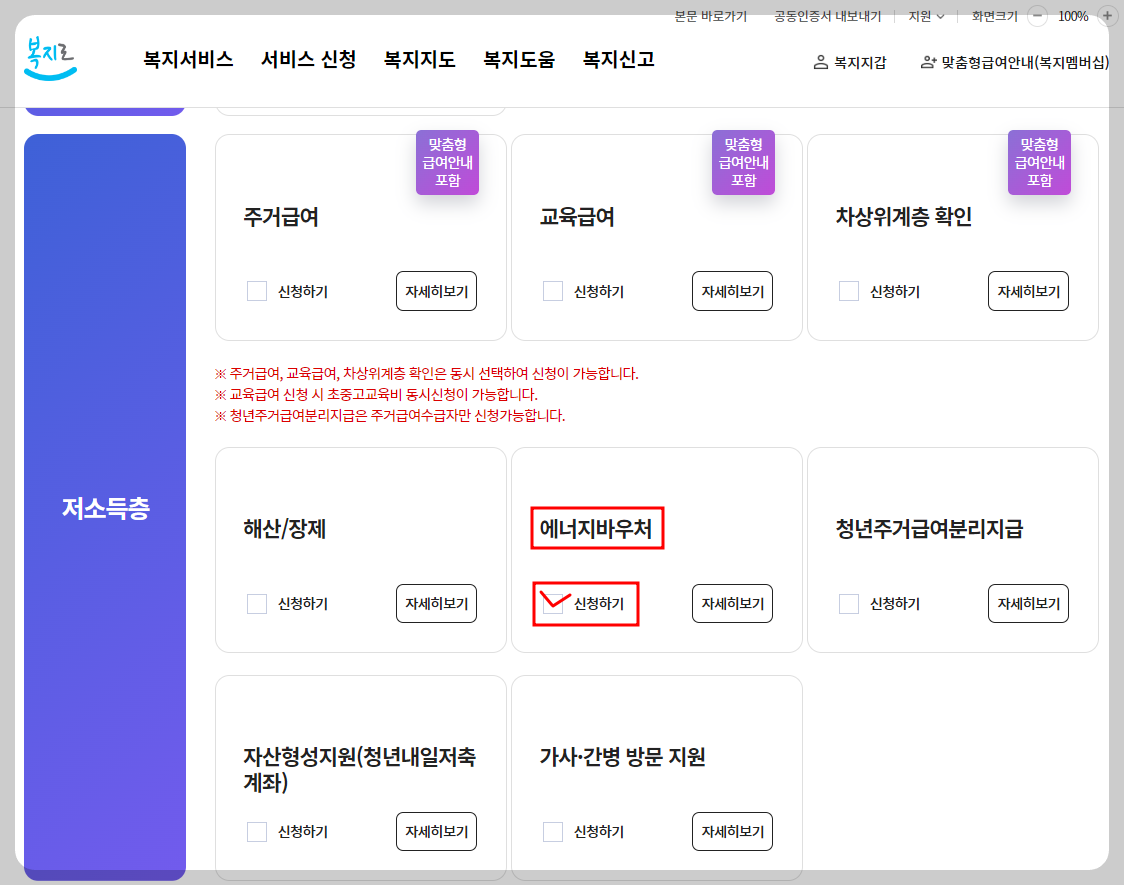
Task: Select 신청하기 for 청년주거급여분리지급
Action: [x=849, y=603]
